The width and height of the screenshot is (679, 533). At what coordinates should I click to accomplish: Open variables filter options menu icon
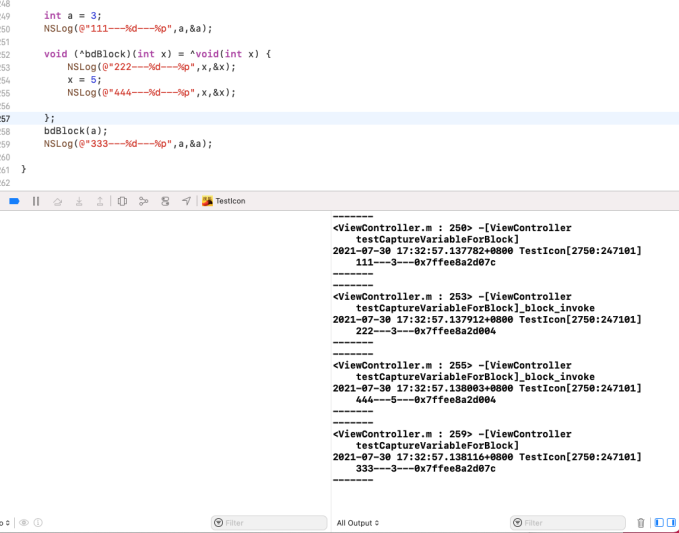pyautogui.click(x=219, y=523)
